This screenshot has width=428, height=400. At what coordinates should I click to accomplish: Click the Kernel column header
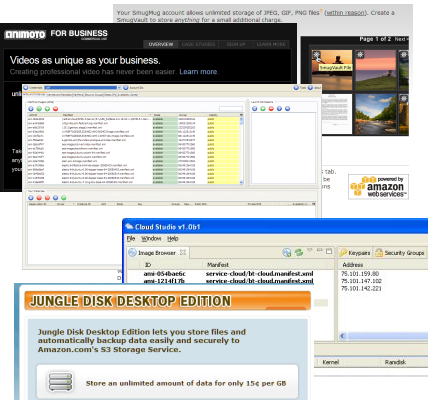330,362
